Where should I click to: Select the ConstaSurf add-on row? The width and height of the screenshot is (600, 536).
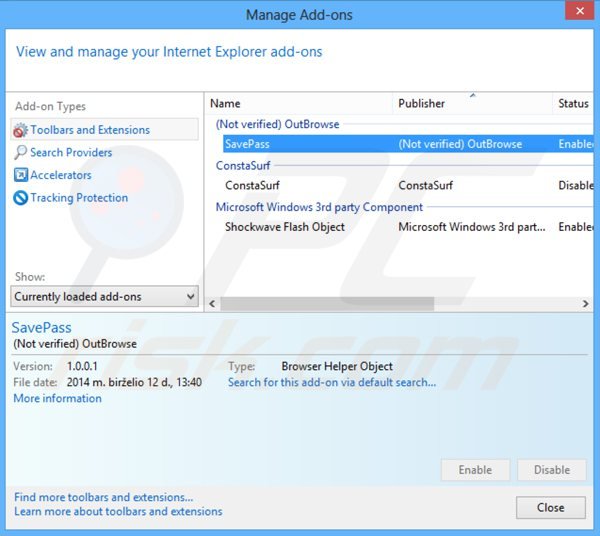(x=408, y=186)
